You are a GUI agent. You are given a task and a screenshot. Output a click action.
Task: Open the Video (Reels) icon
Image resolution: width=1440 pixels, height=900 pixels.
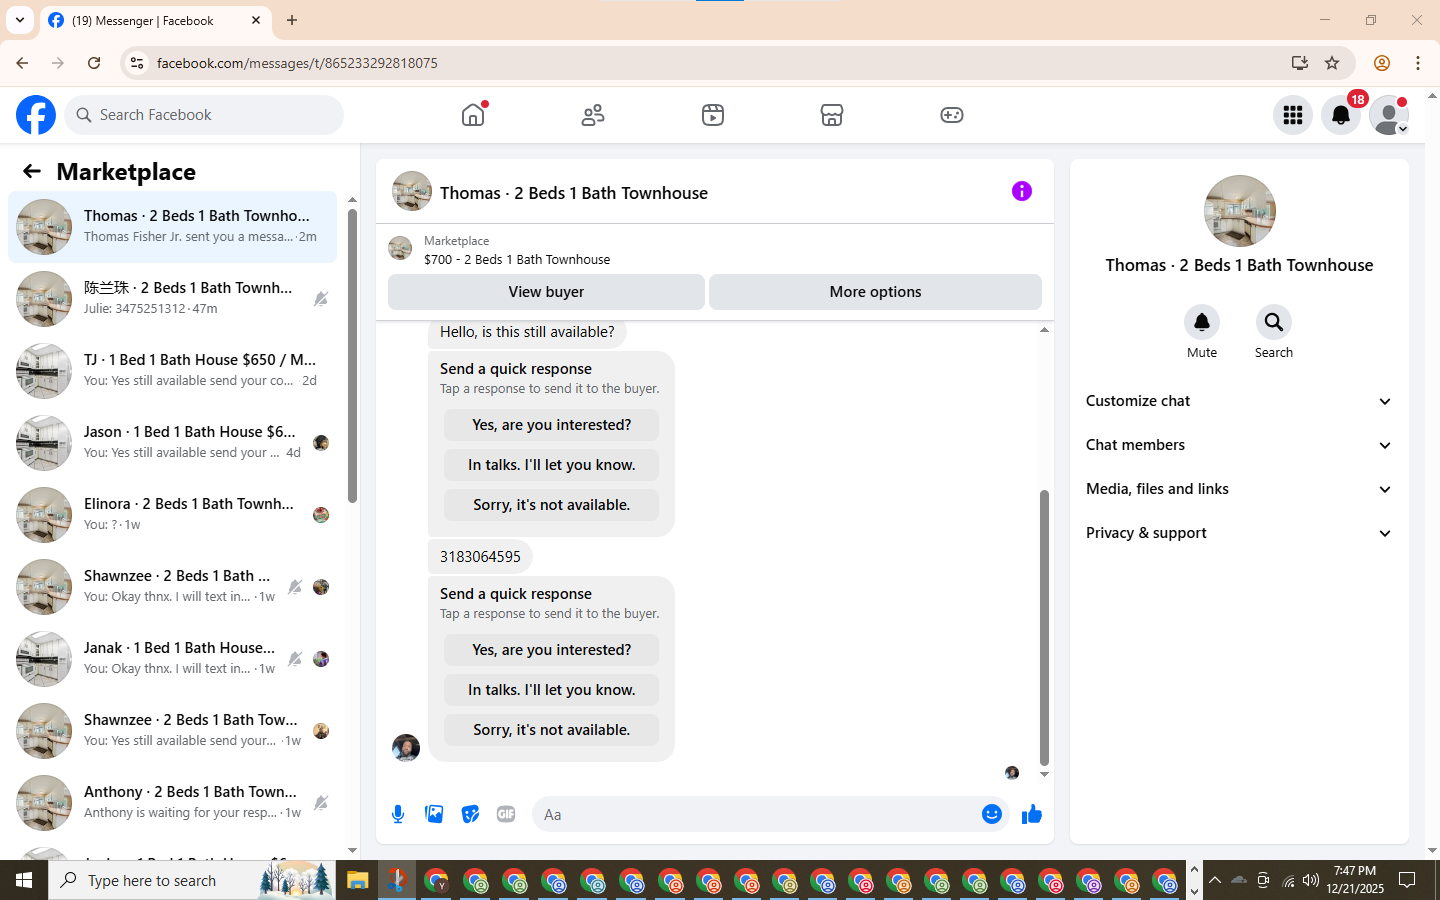pyautogui.click(x=713, y=115)
